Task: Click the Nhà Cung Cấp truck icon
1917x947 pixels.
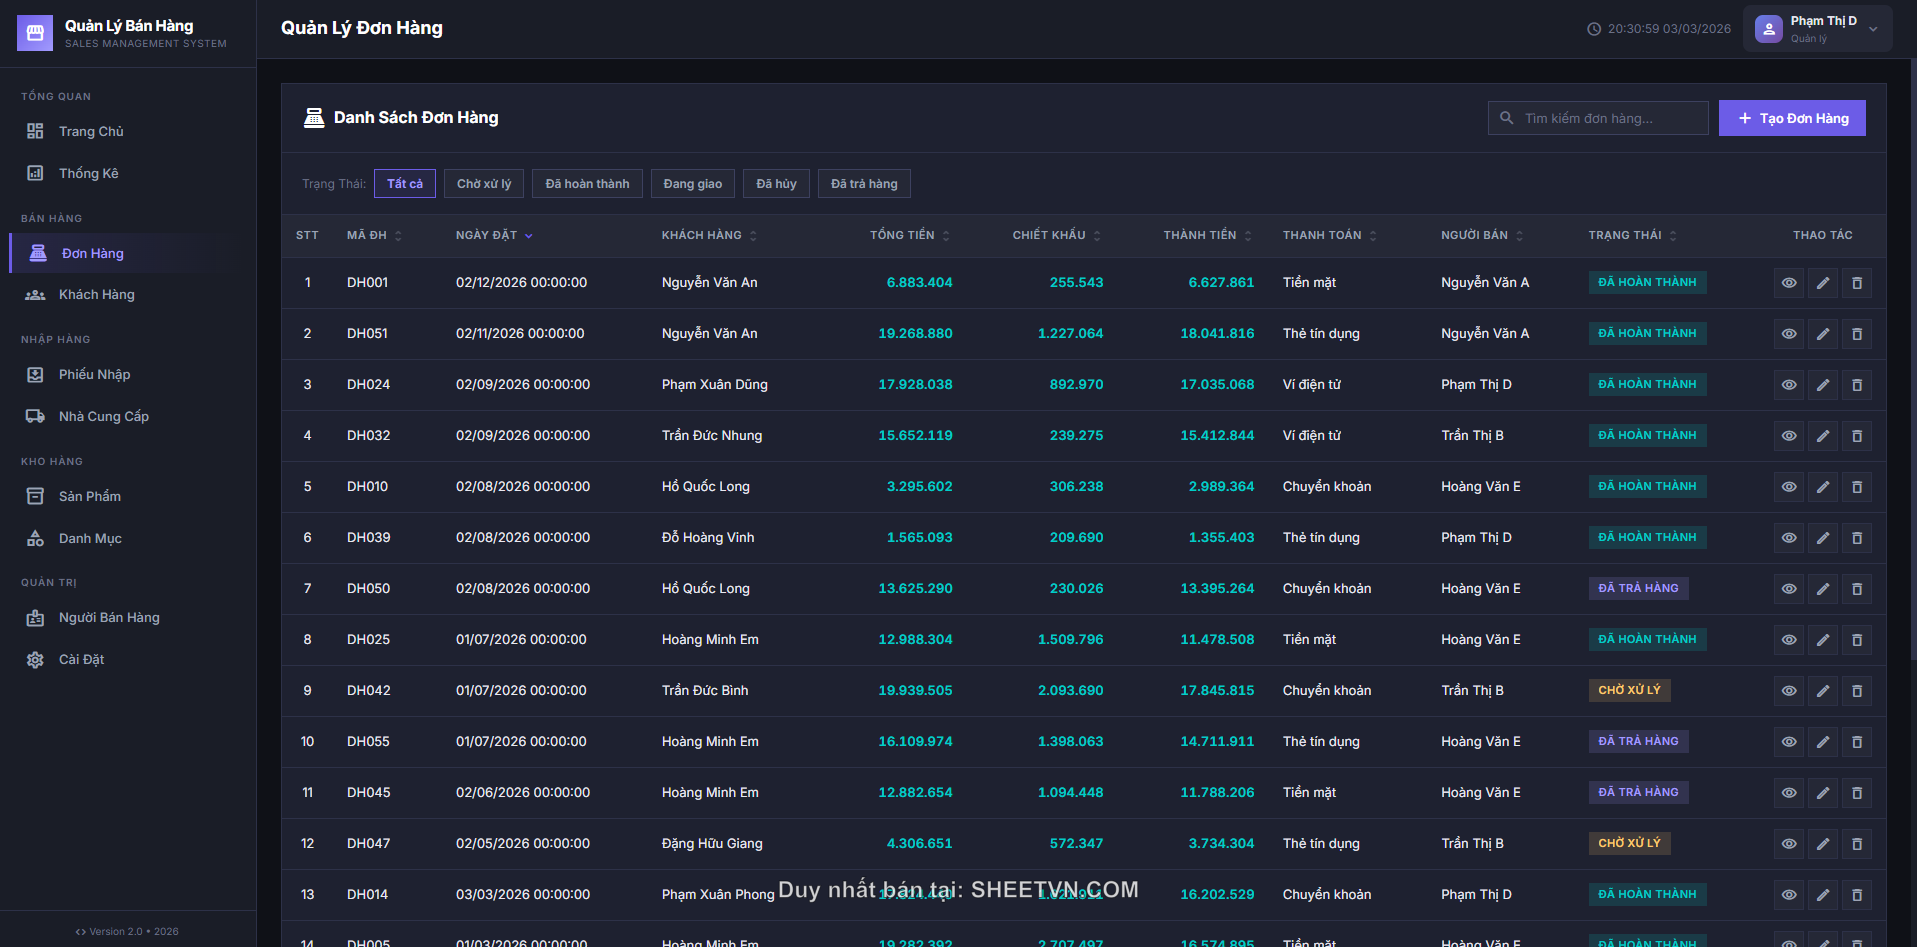Action: pyautogui.click(x=35, y=416)
